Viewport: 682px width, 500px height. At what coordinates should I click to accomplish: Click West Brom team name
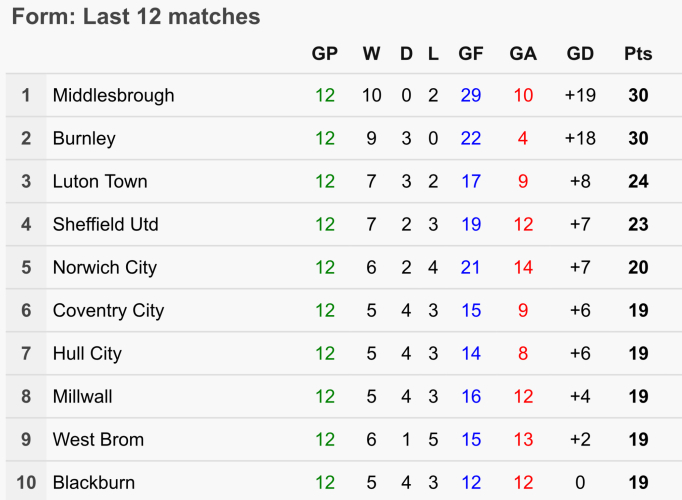pyautogui.click(x=98, y=440)
